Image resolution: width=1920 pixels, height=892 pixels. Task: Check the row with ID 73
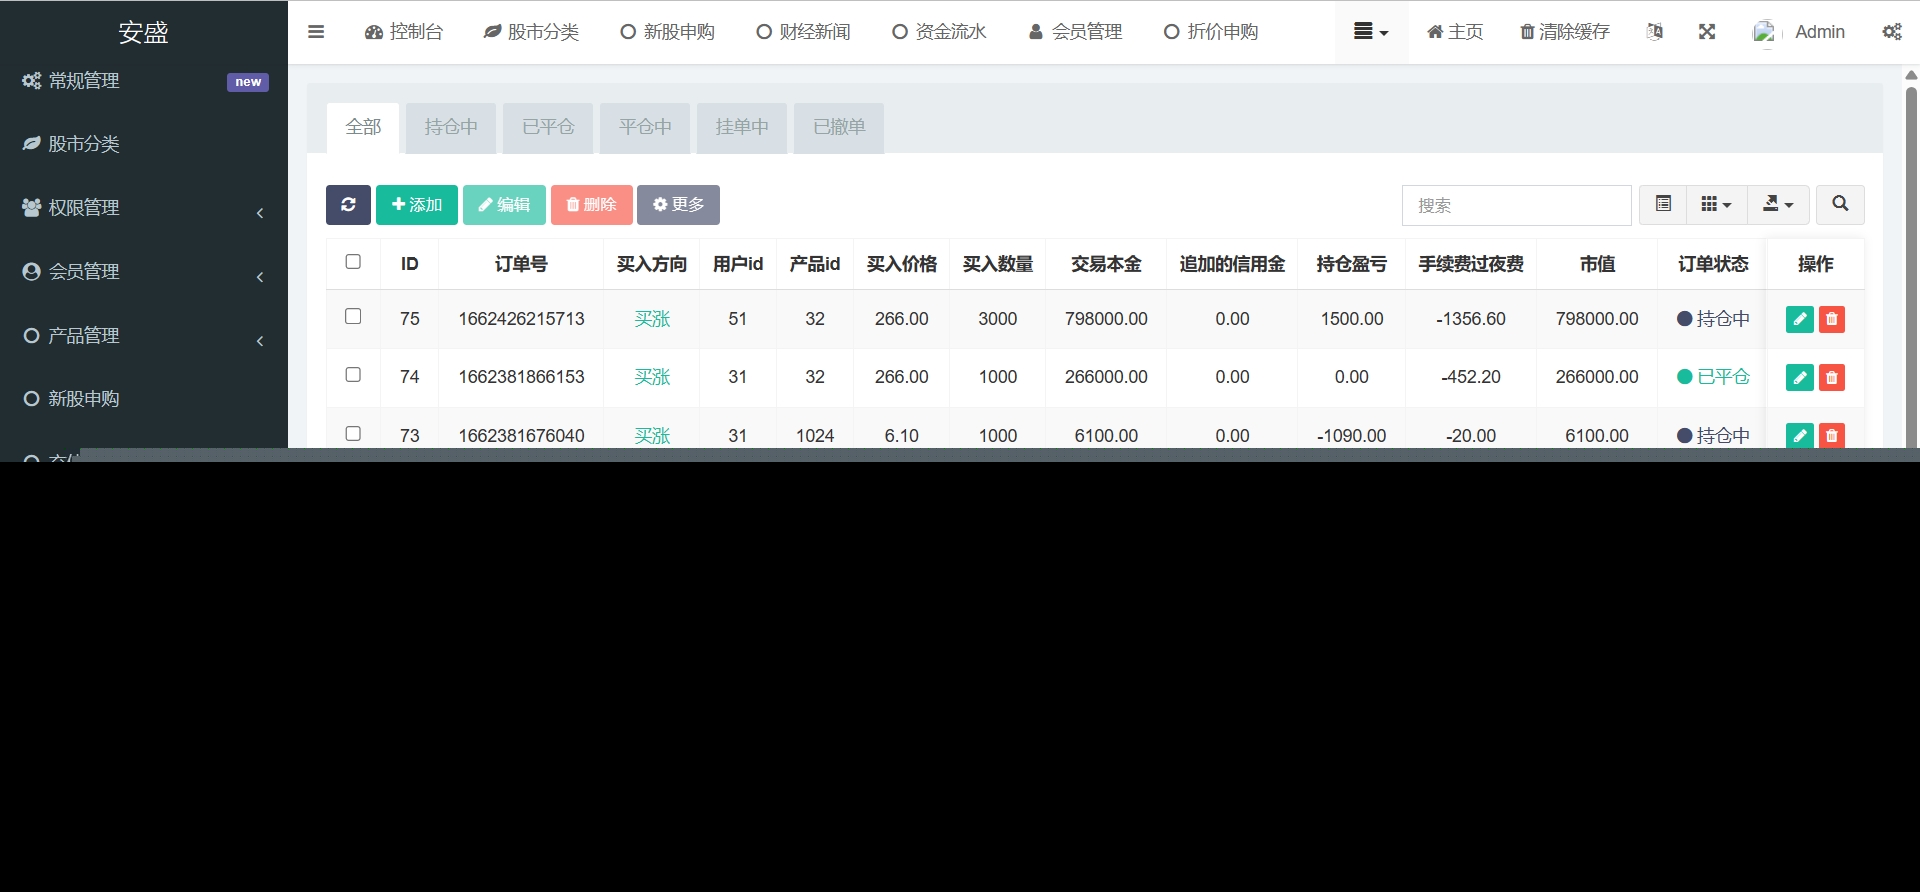point(353,433)
